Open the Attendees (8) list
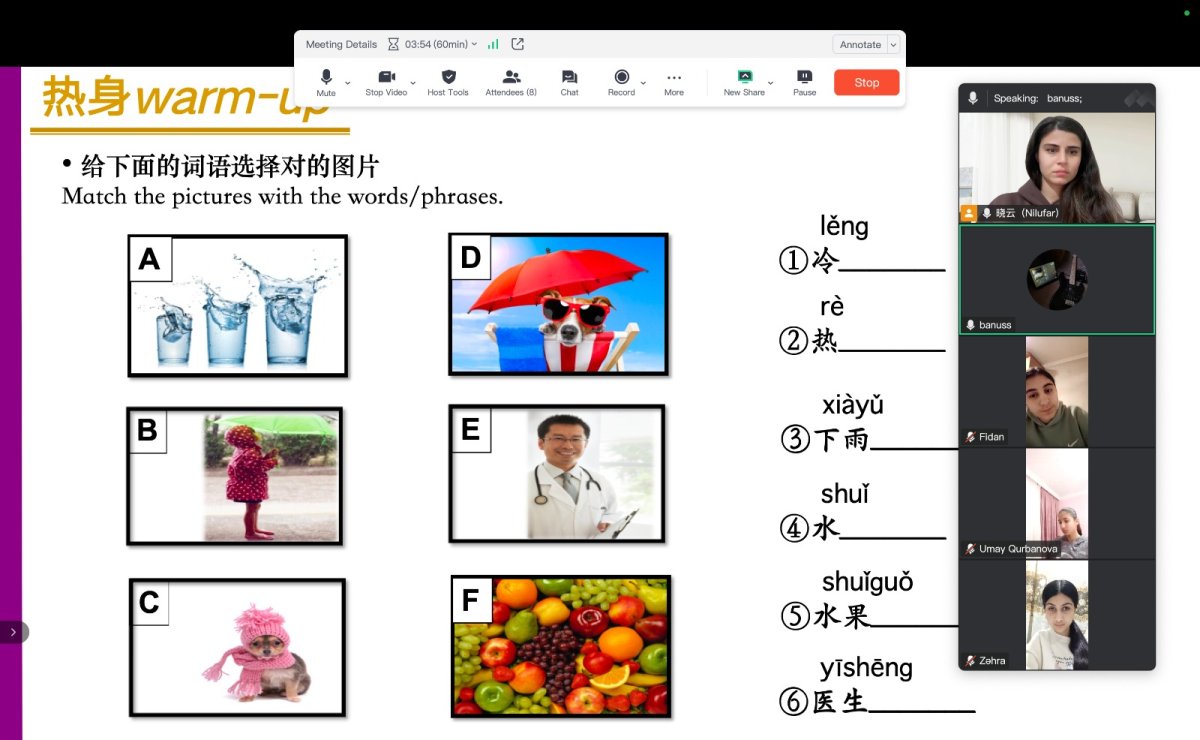1200x740 pixels. point(511,82)
